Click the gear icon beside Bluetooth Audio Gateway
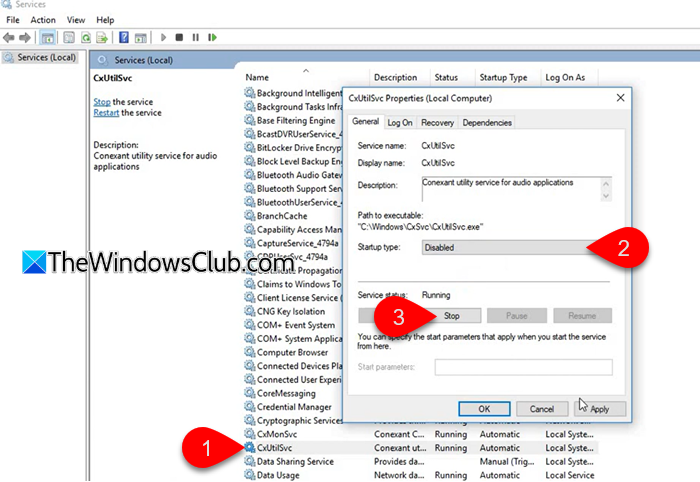 [250, 175]
